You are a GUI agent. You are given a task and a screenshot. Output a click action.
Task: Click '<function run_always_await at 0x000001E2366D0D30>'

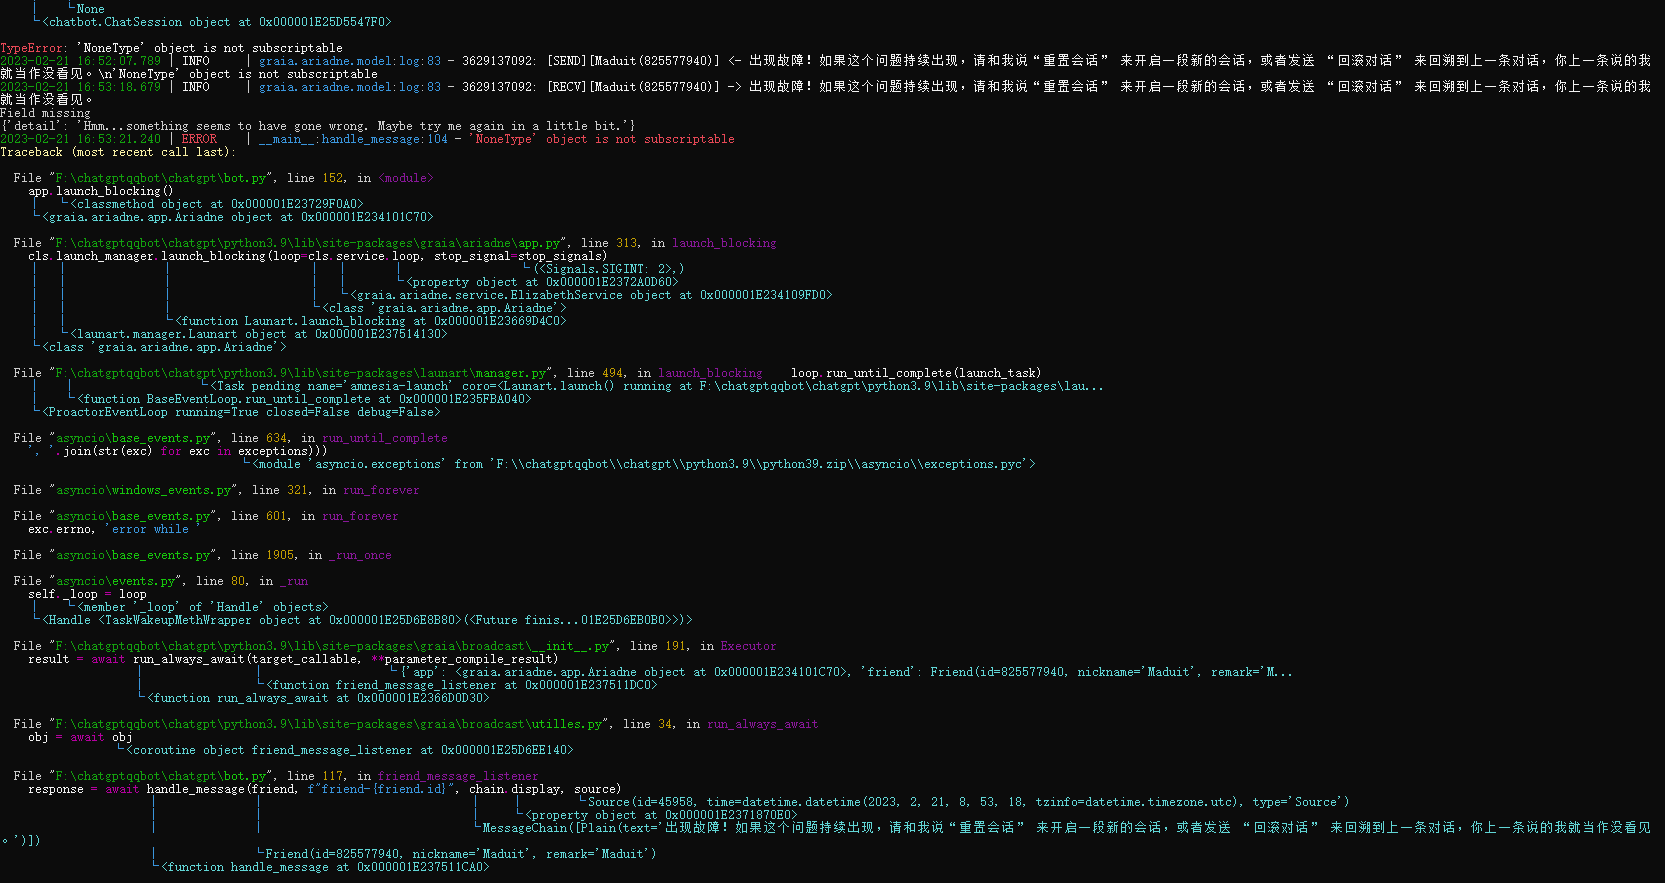tap(318, 698)
